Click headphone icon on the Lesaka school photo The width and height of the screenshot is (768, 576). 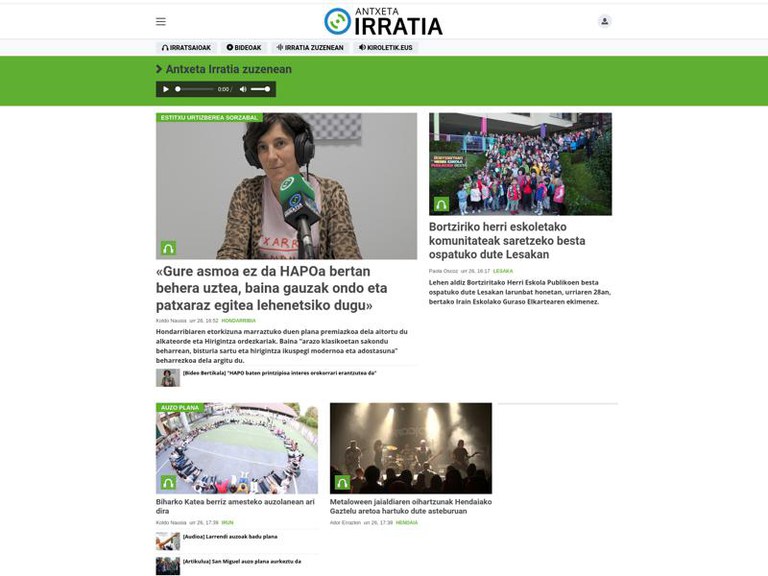coord(441,204)
